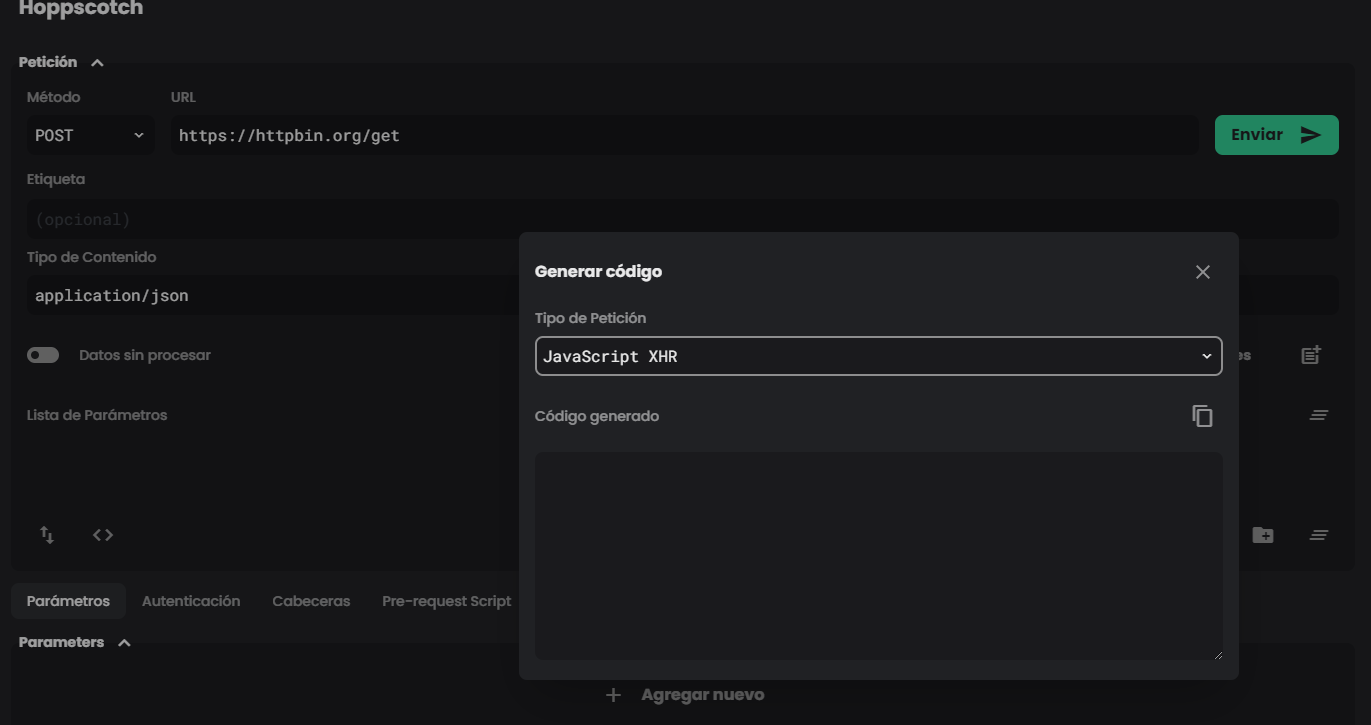Image resolution: width=1371 pixels, height=725 pixels.
Task: Open the code viewer with angle brackets icon
Action: click(102, 535)
